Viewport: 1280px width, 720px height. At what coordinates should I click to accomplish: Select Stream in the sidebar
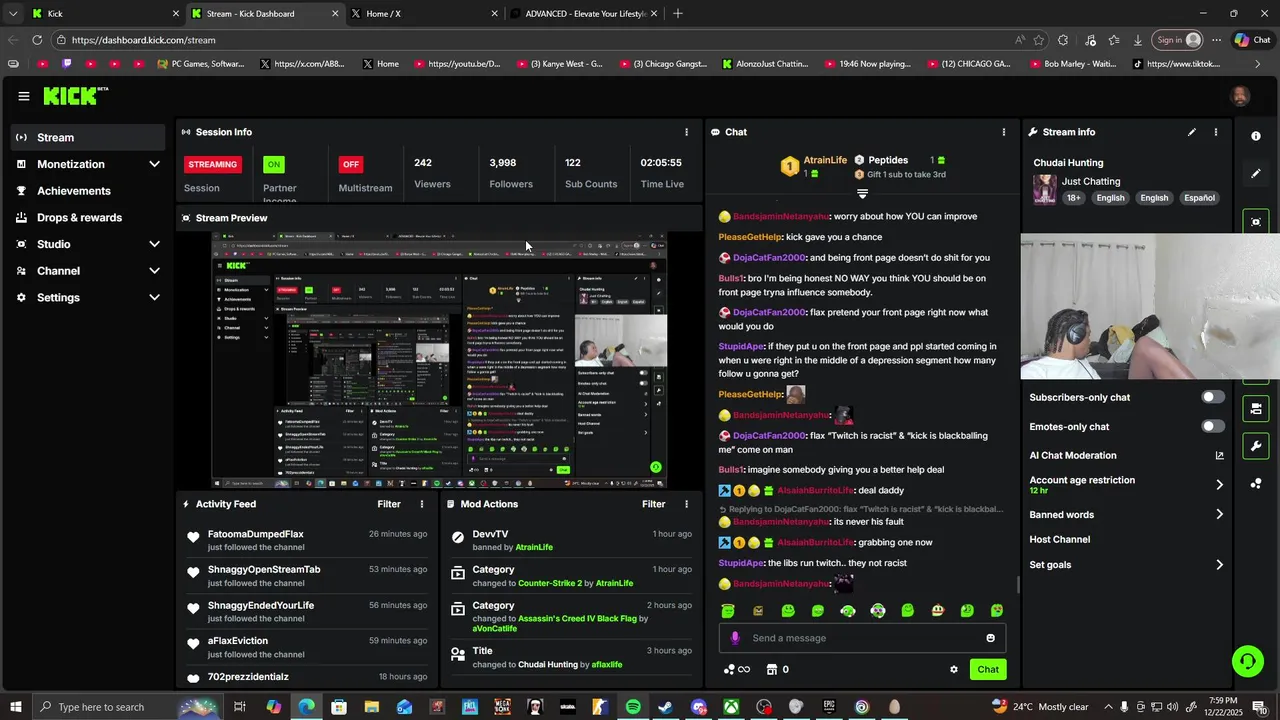pyautogui.click(x=88, y=137)
